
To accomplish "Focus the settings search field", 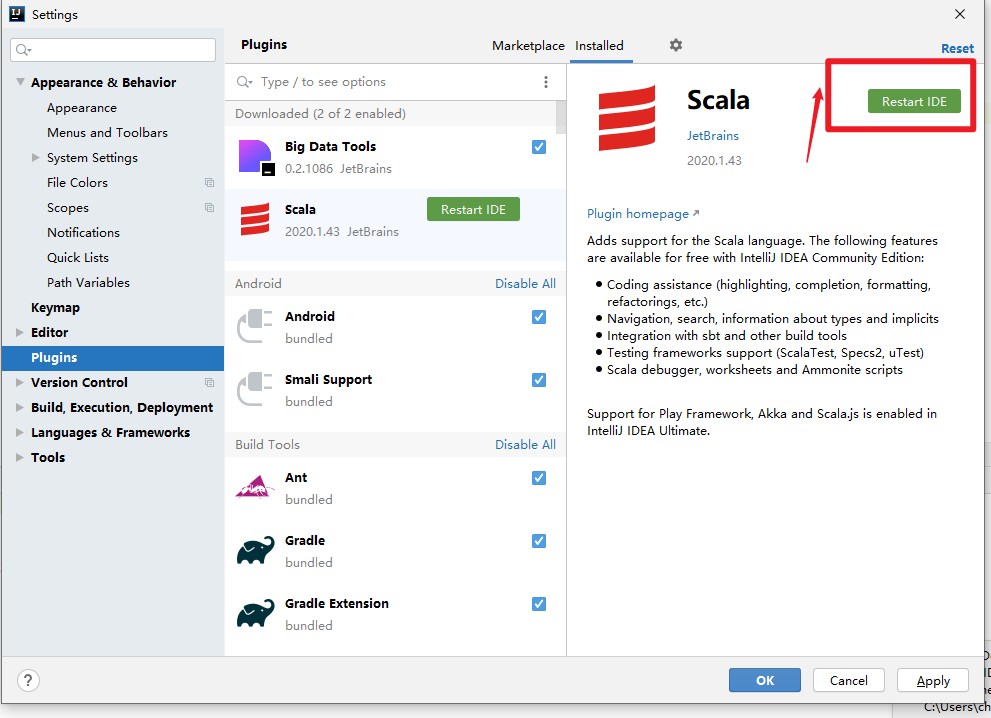I will 112,50.
